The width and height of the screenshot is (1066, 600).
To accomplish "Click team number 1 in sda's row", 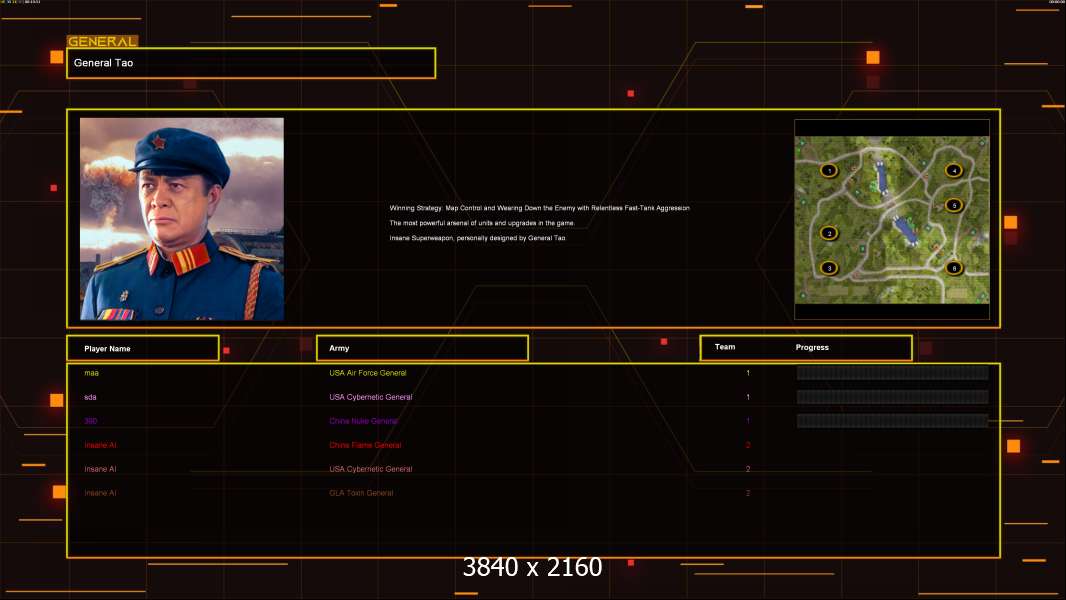I will pos(748,397).
